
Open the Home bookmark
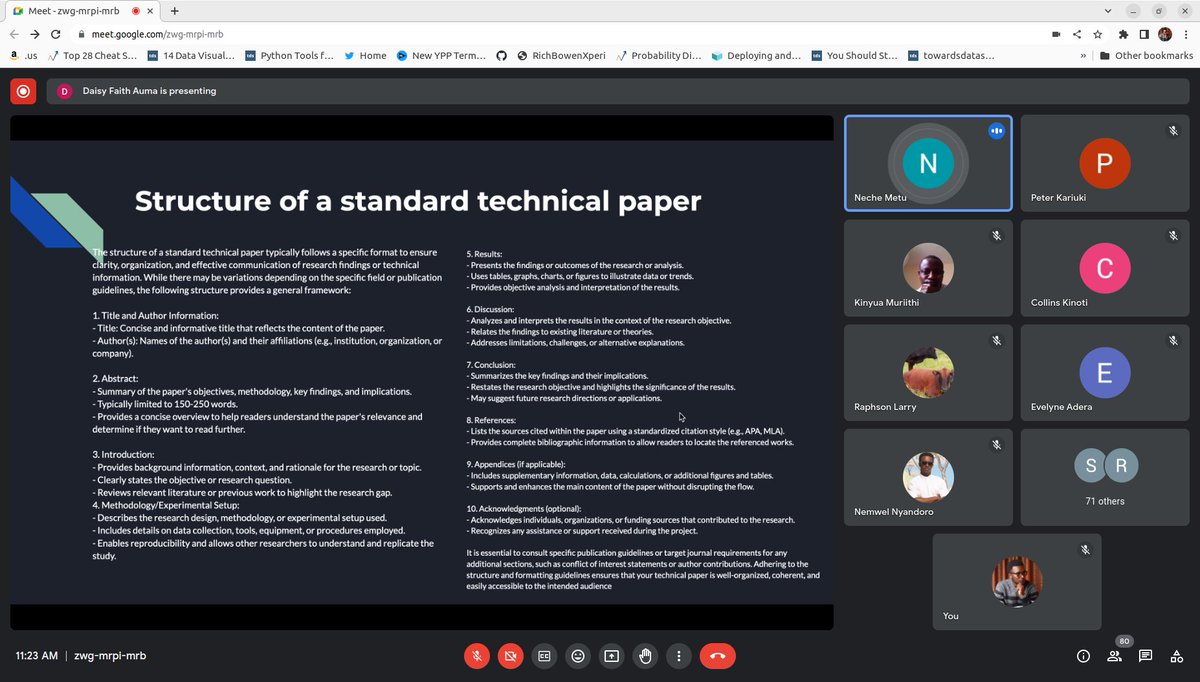pos(365,55)
